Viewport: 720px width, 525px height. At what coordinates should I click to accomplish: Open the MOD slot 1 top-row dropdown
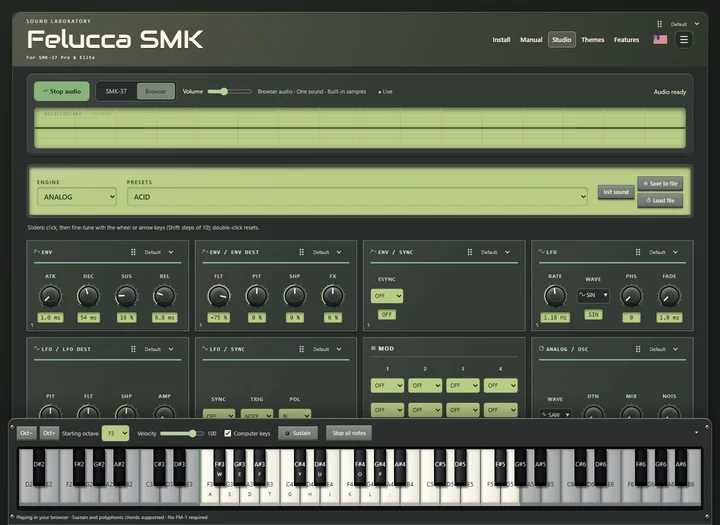click(x=387, y=385)
